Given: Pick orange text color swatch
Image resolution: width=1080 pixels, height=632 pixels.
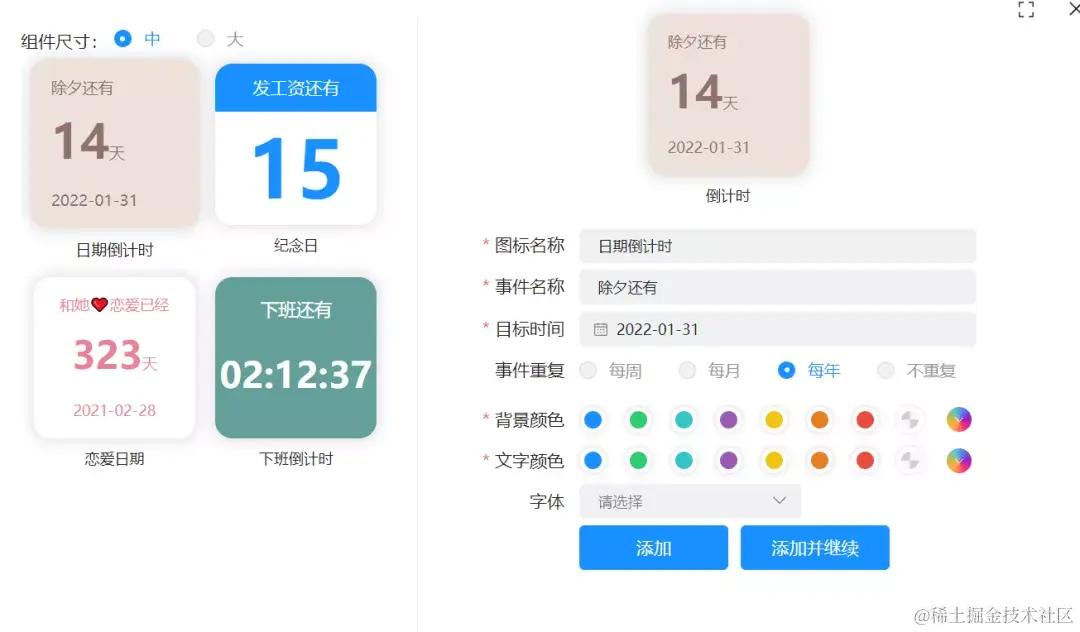Looking at the screenshot, I should click(819, 460).
